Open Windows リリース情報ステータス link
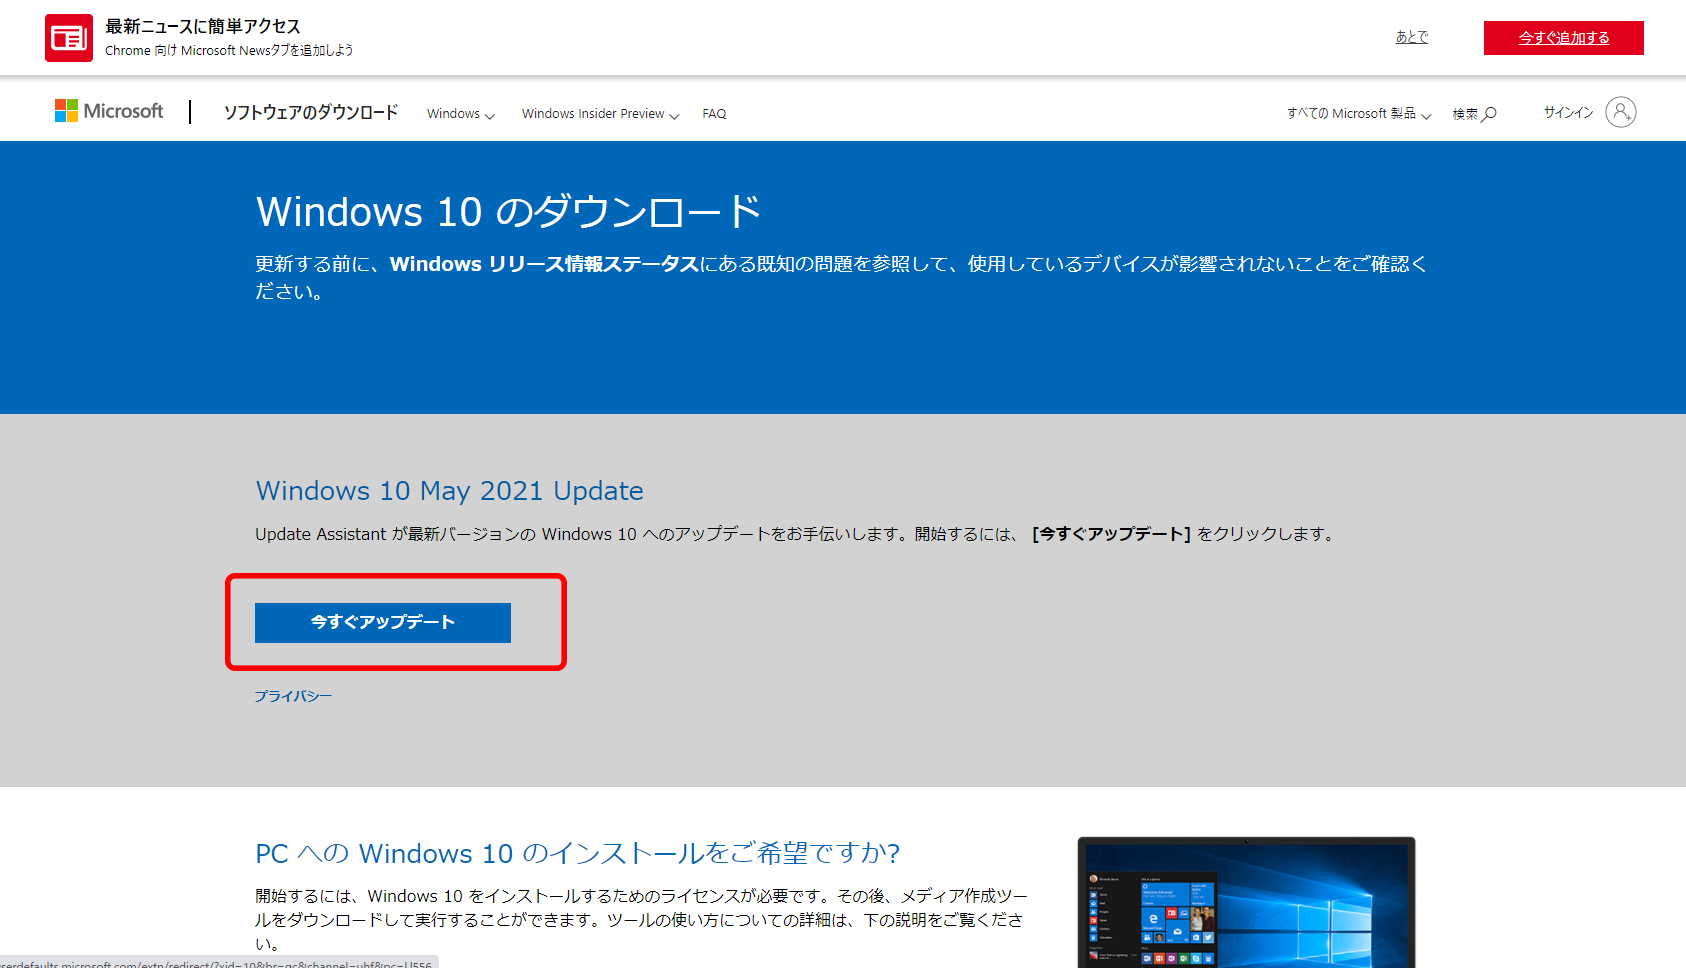Image resolution: width=1686 pixels, height=968 pixels. [x=544, y=264]
